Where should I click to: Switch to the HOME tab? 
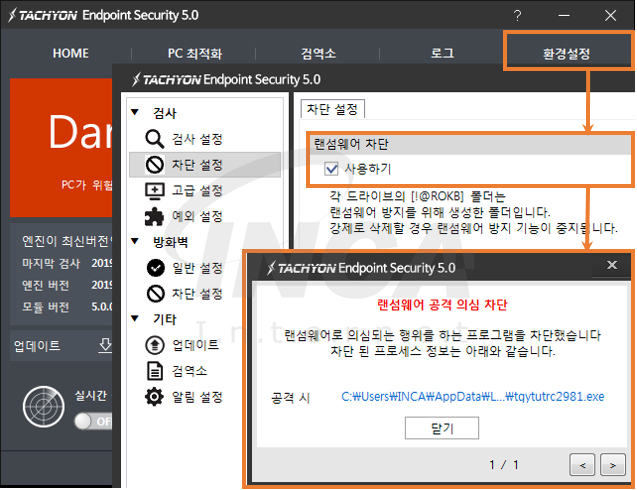(x=71, y=53)
